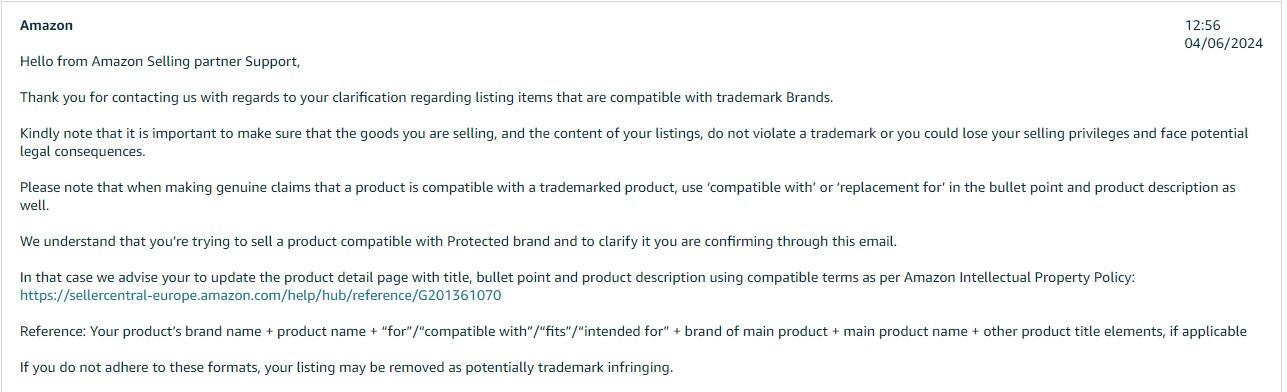
Task: Click the 'Thank you for contacting us' sentence
Action: click(x=426, y=98)
